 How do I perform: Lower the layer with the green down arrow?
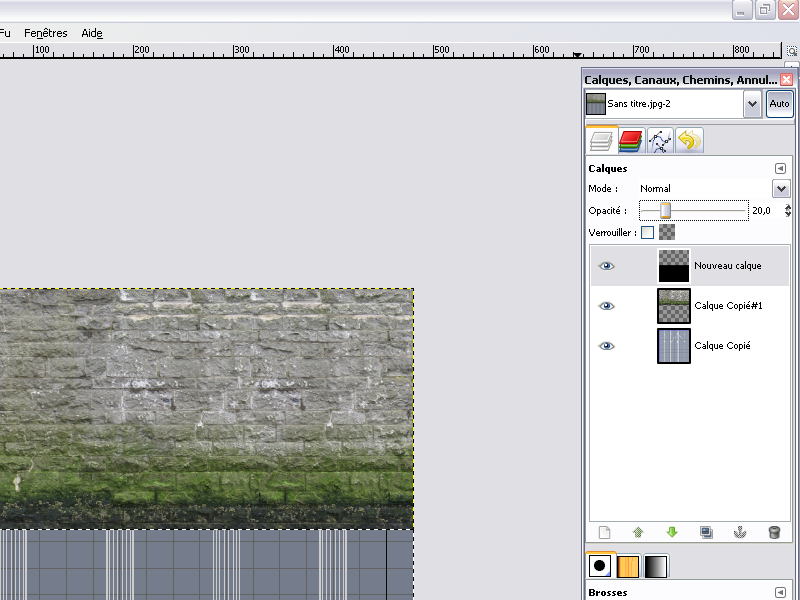point(672,533)
